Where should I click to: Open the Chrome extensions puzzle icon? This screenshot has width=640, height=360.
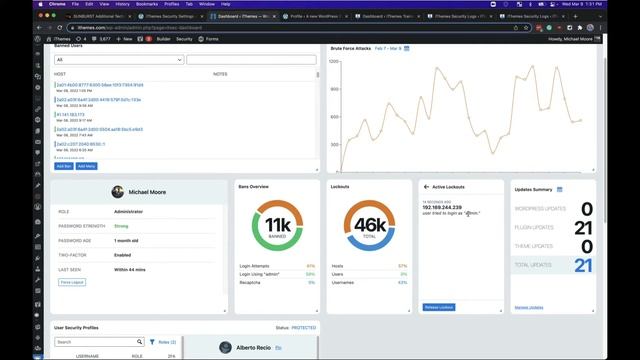click(580, 28)
